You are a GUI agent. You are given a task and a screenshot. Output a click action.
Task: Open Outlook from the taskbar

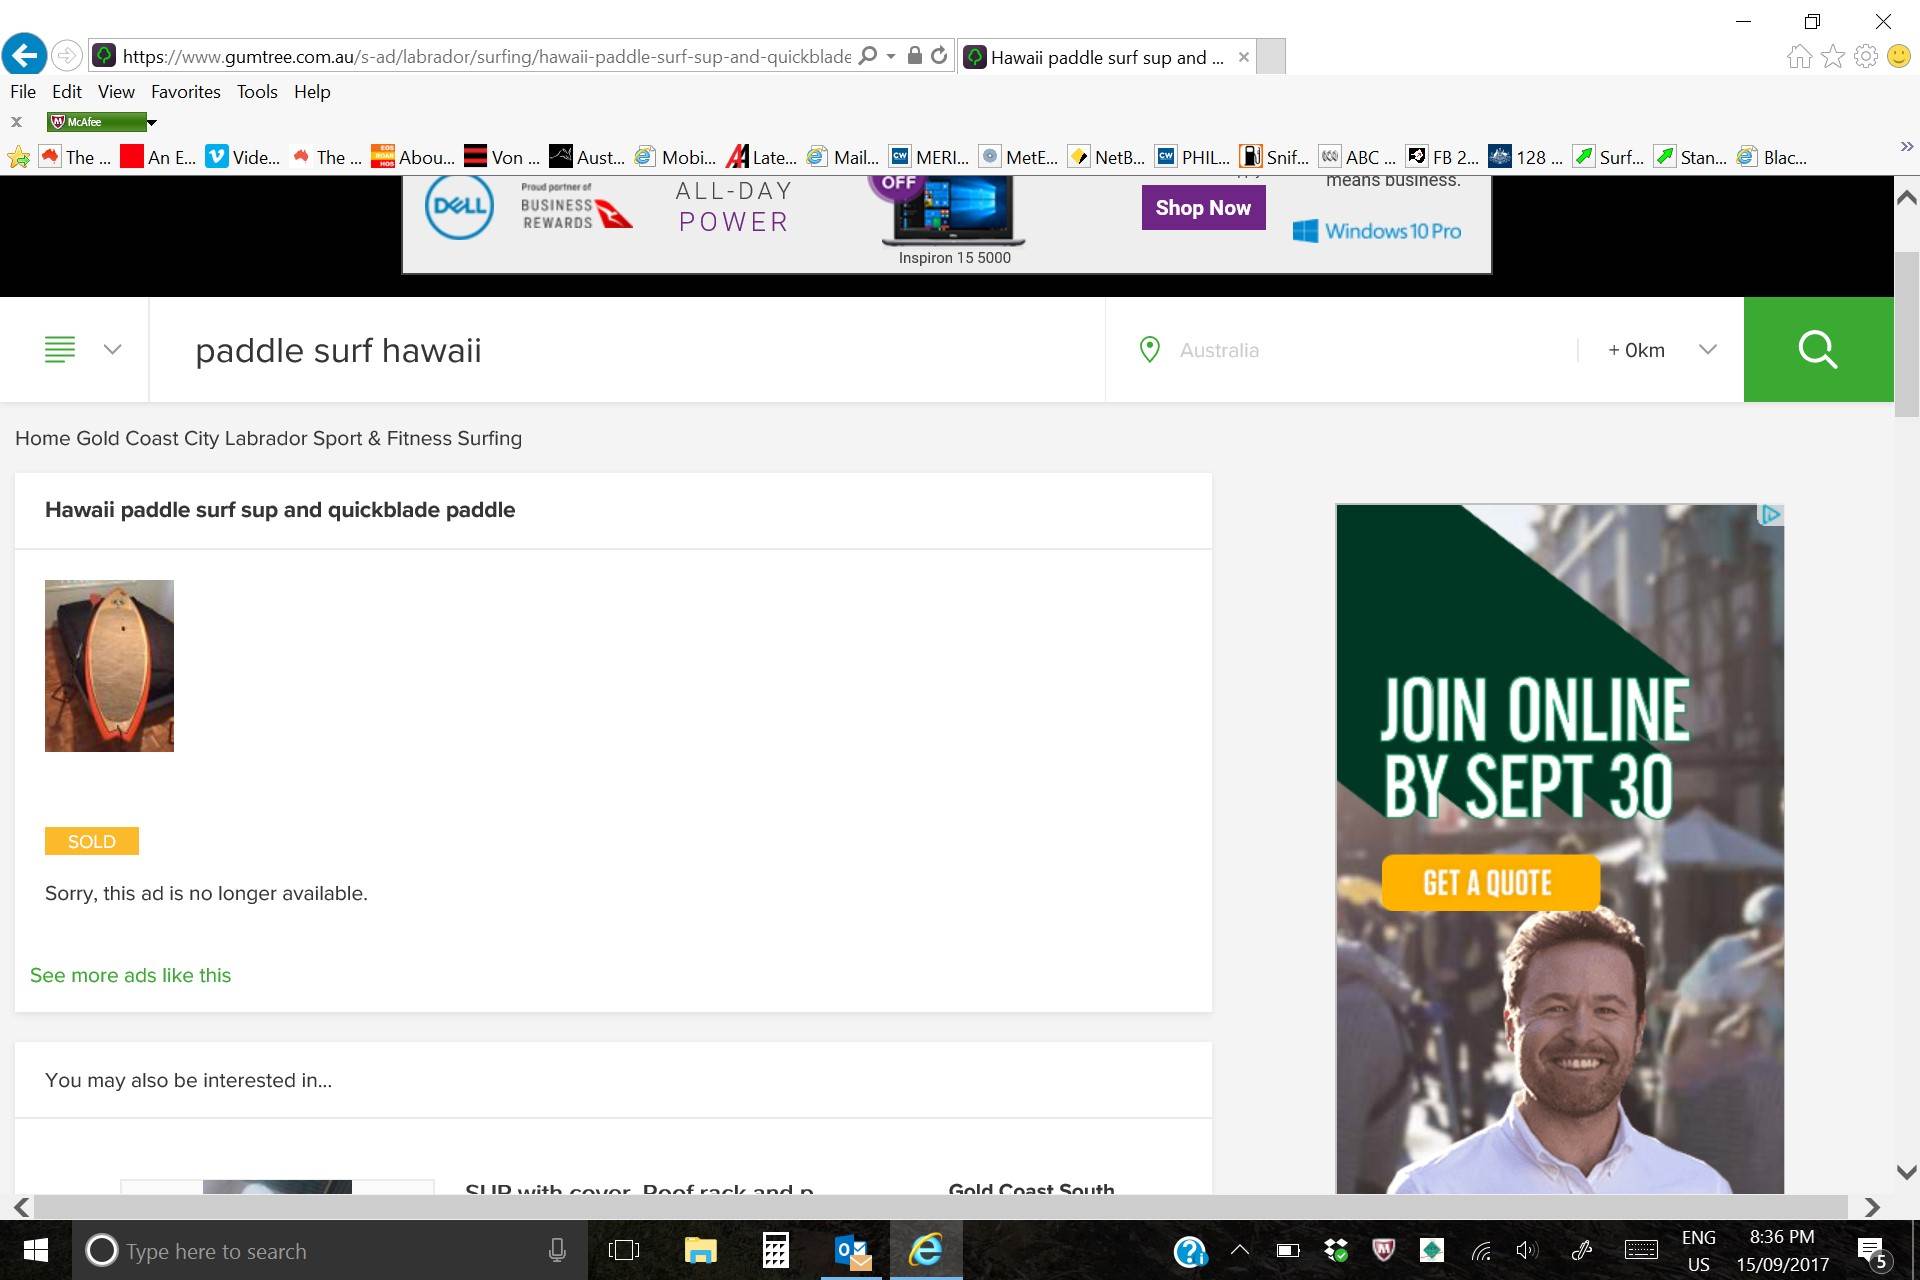click(851, 1250)
